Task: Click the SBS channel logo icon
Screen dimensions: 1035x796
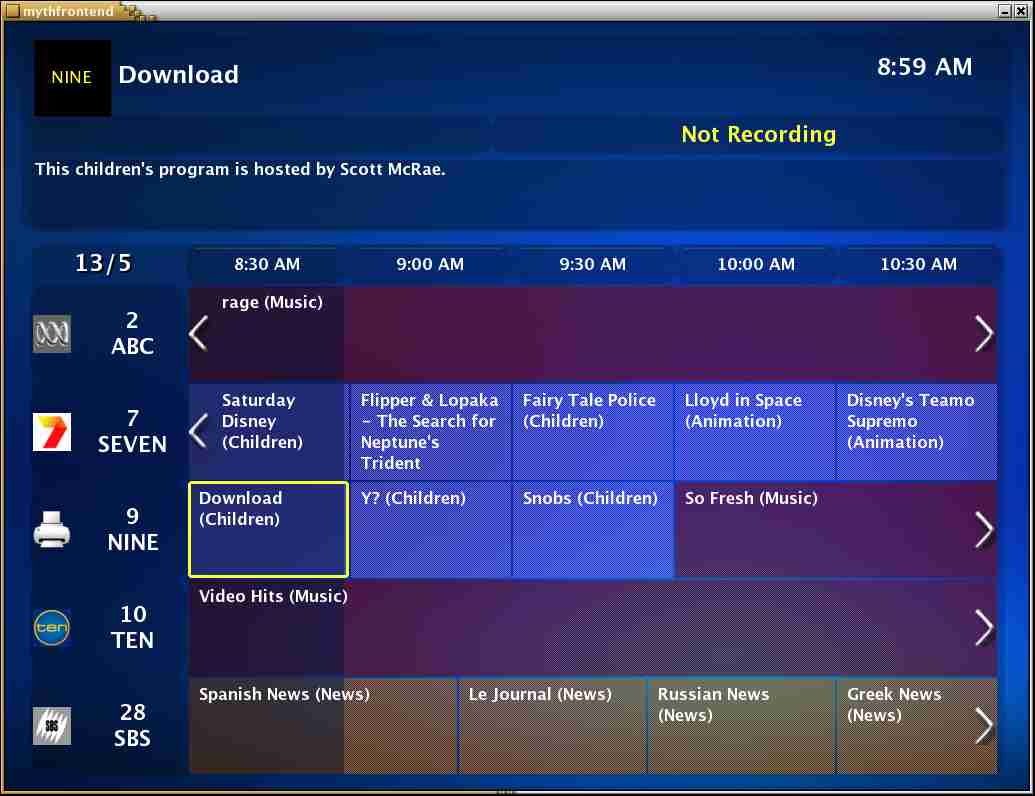Action: 52,726
